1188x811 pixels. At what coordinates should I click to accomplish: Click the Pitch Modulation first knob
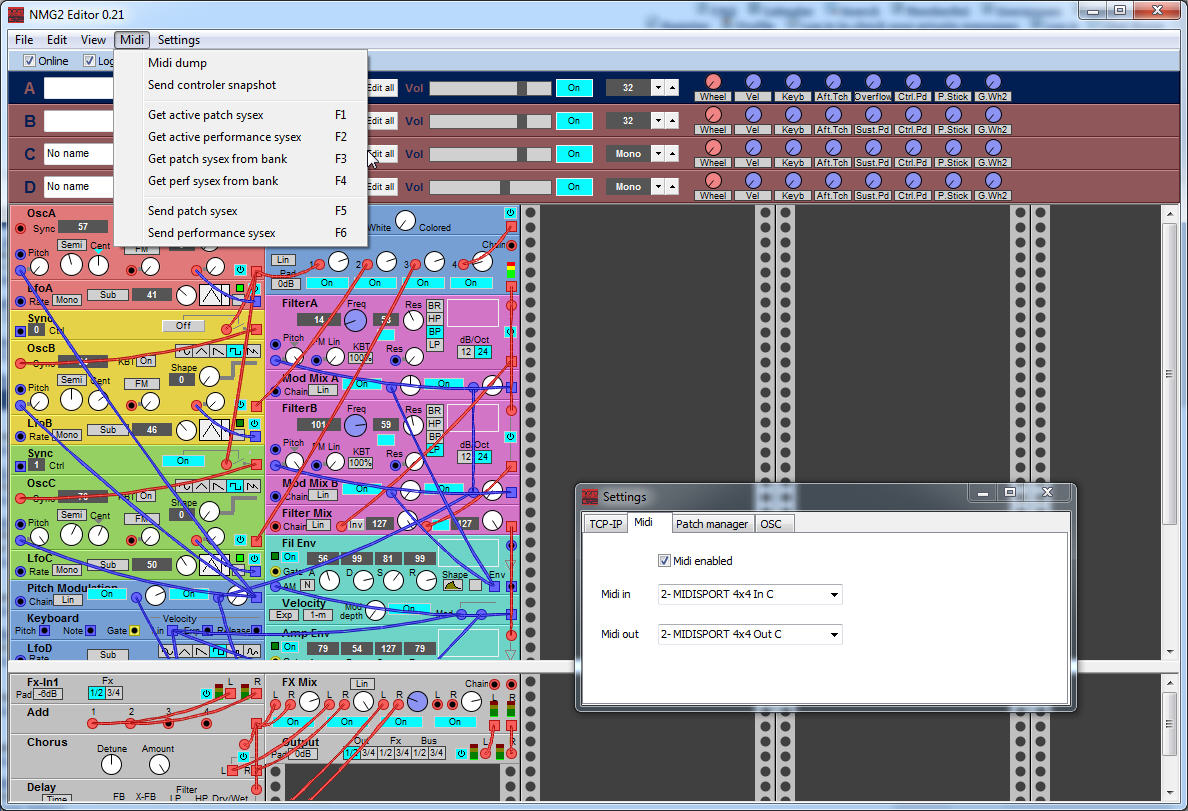[x=155, y=596]
